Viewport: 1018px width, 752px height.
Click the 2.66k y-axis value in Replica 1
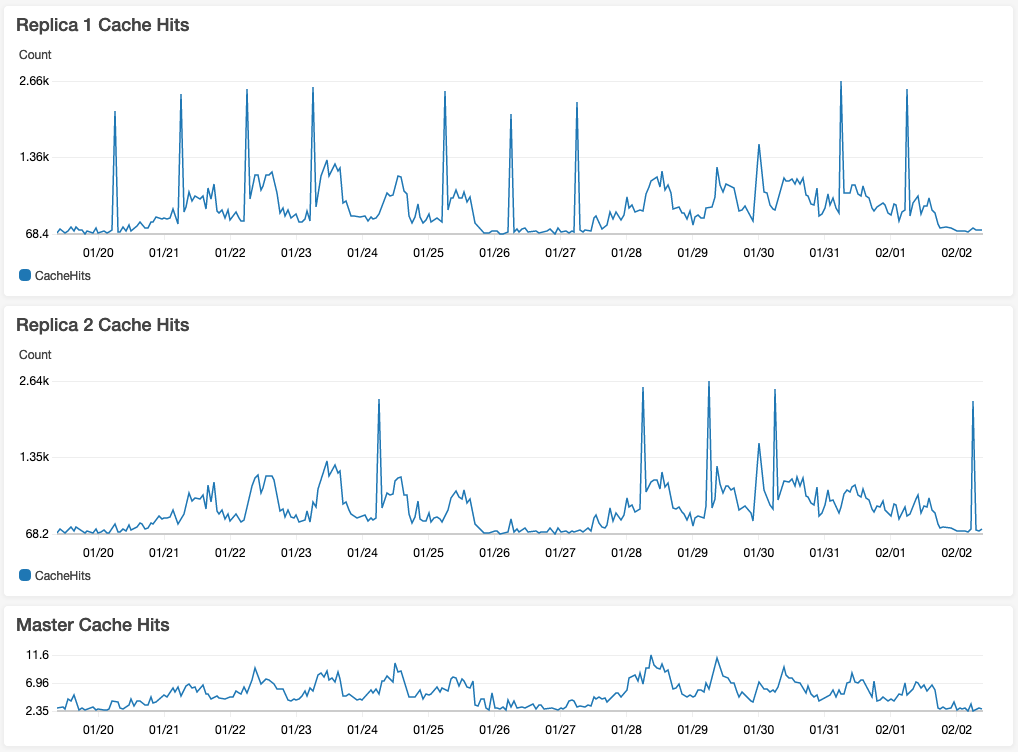[x=34, y=81]
